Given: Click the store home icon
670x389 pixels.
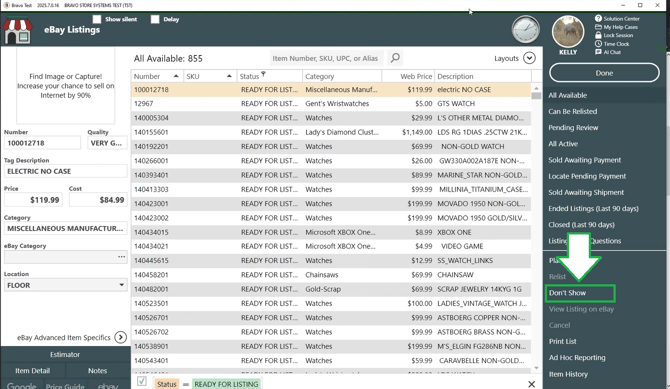Looking at the screenshot, I should point(18,30).
